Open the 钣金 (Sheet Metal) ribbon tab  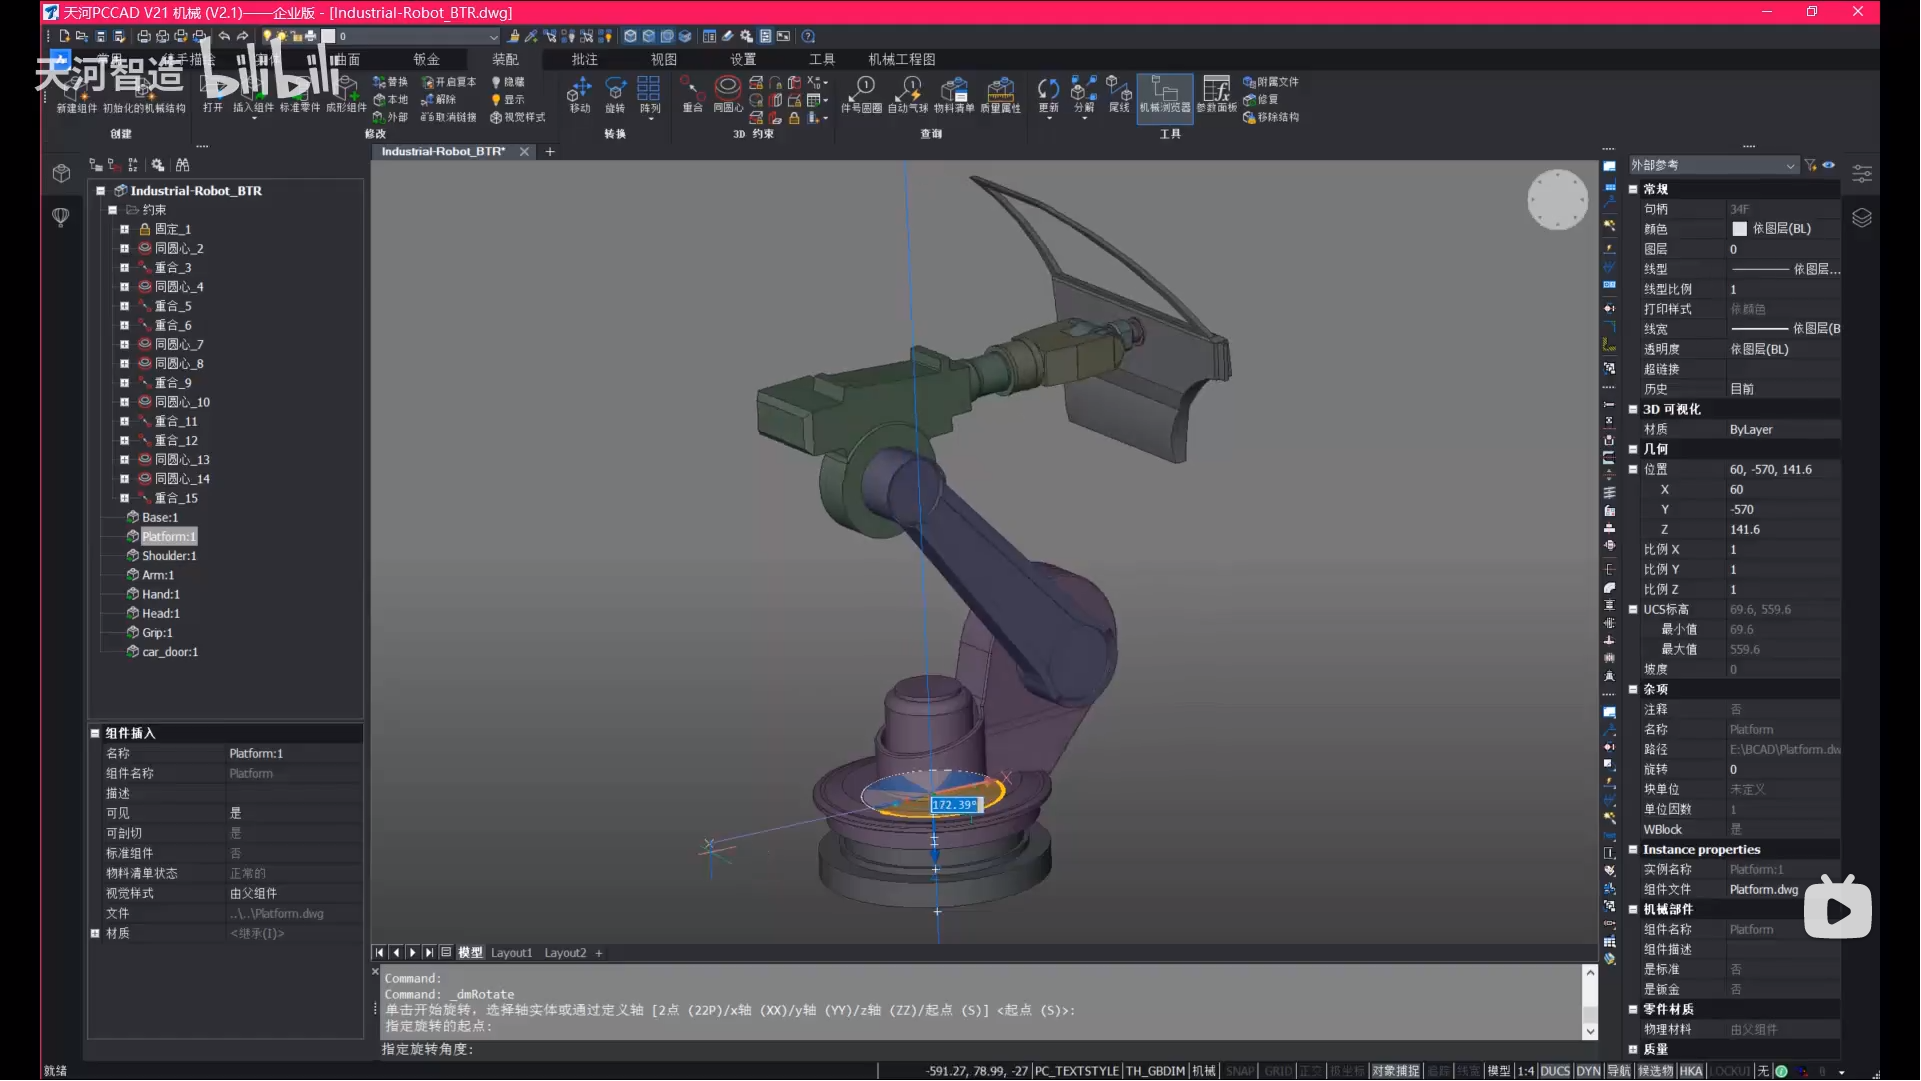click(x=426, y=59)
